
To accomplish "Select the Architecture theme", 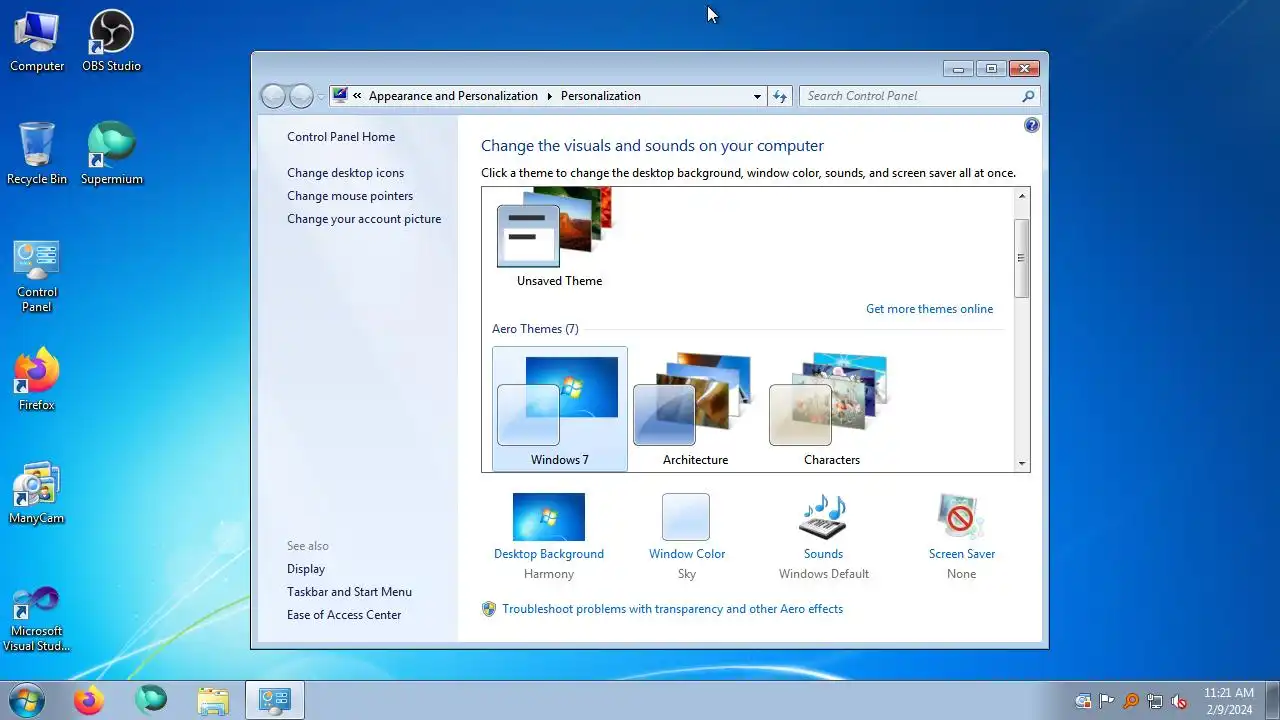I will (695, 408).
